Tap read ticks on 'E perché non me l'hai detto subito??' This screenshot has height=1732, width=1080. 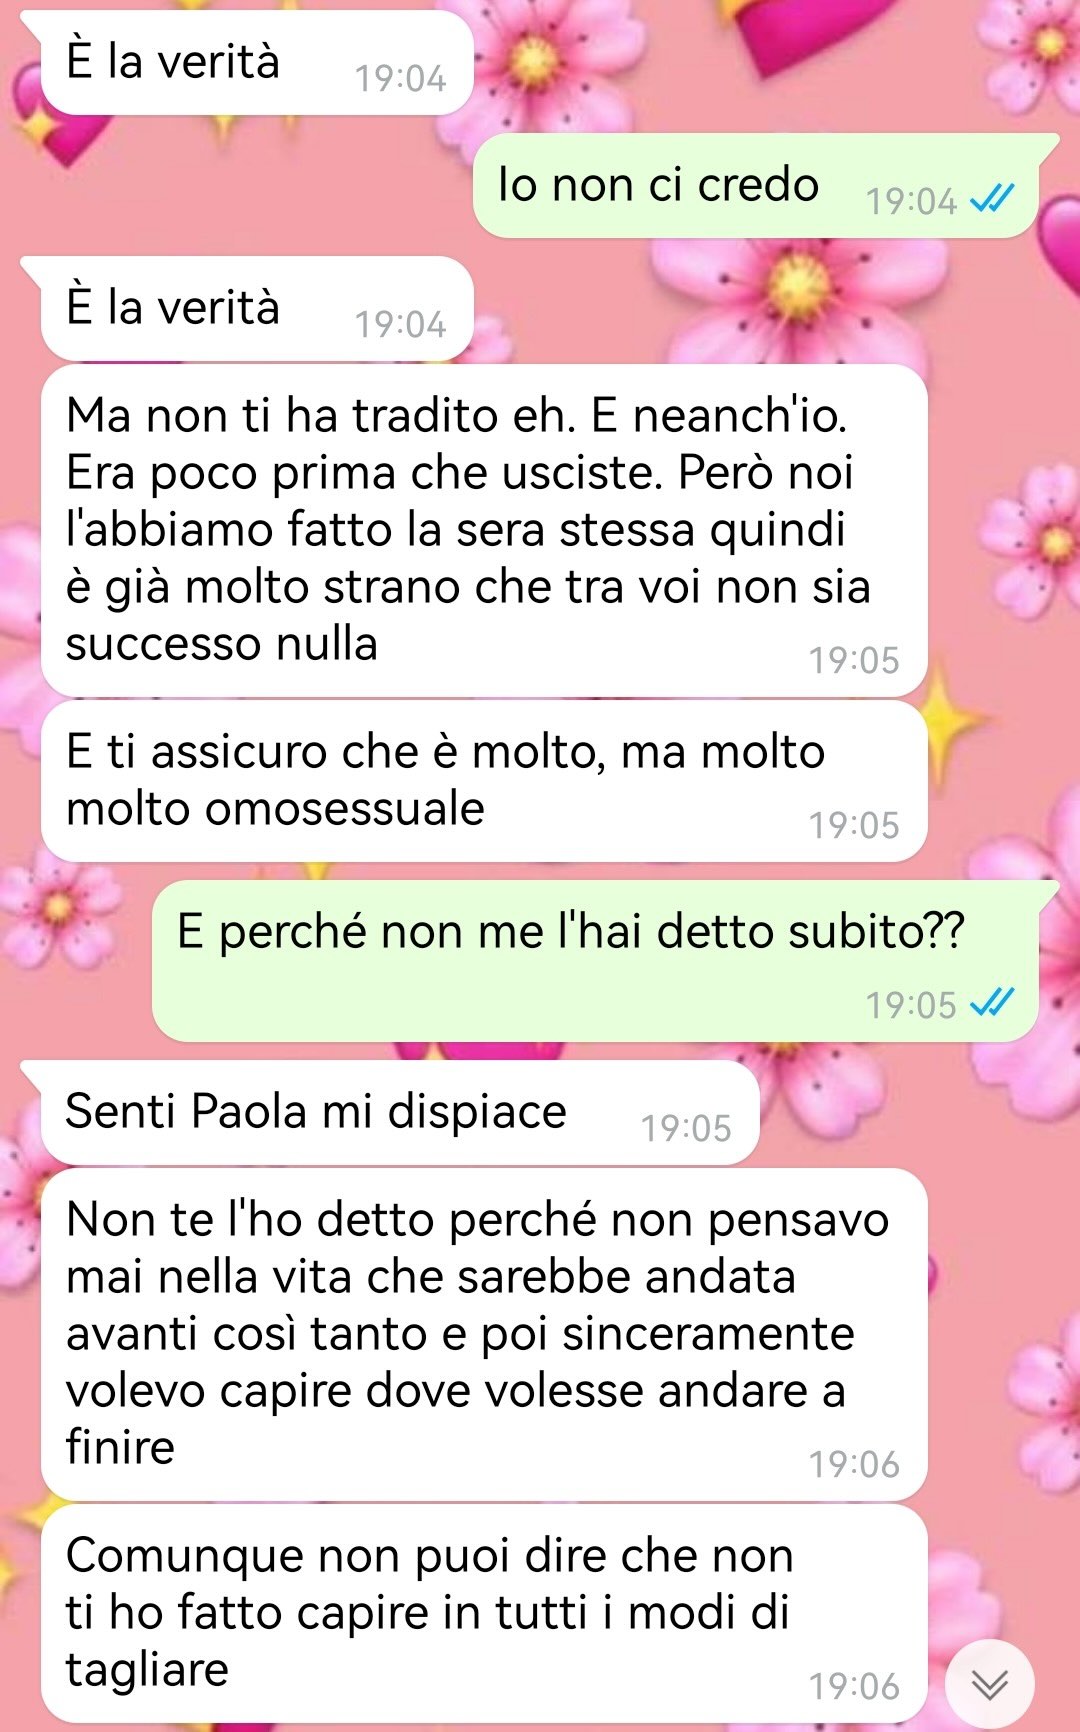992,1003
